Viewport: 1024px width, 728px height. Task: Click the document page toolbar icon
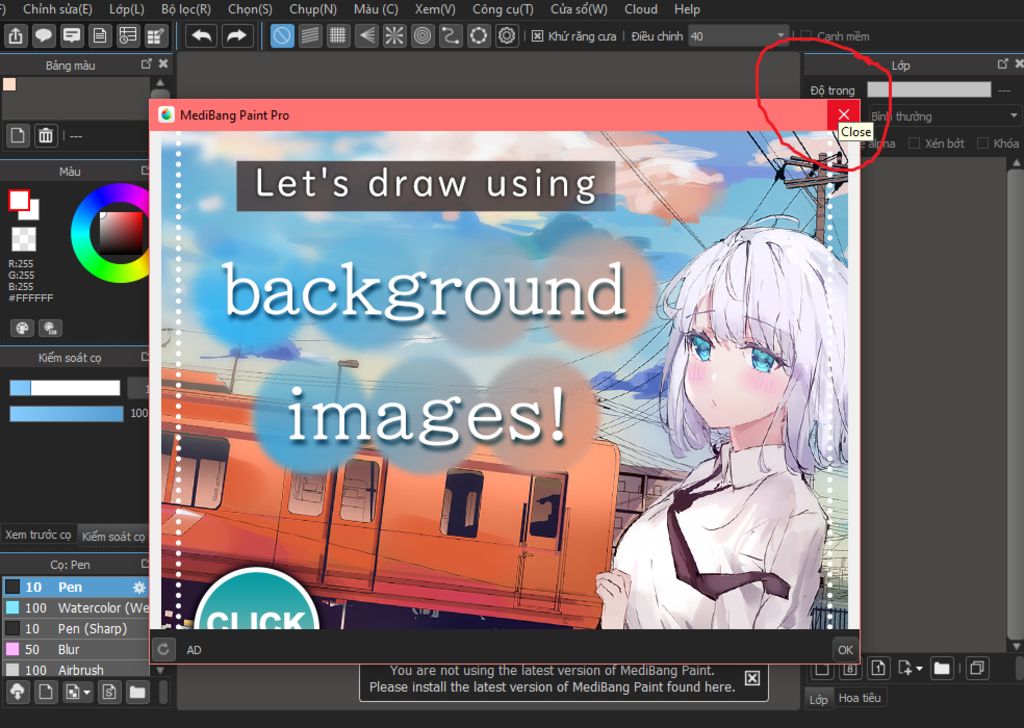click(100, 36)
